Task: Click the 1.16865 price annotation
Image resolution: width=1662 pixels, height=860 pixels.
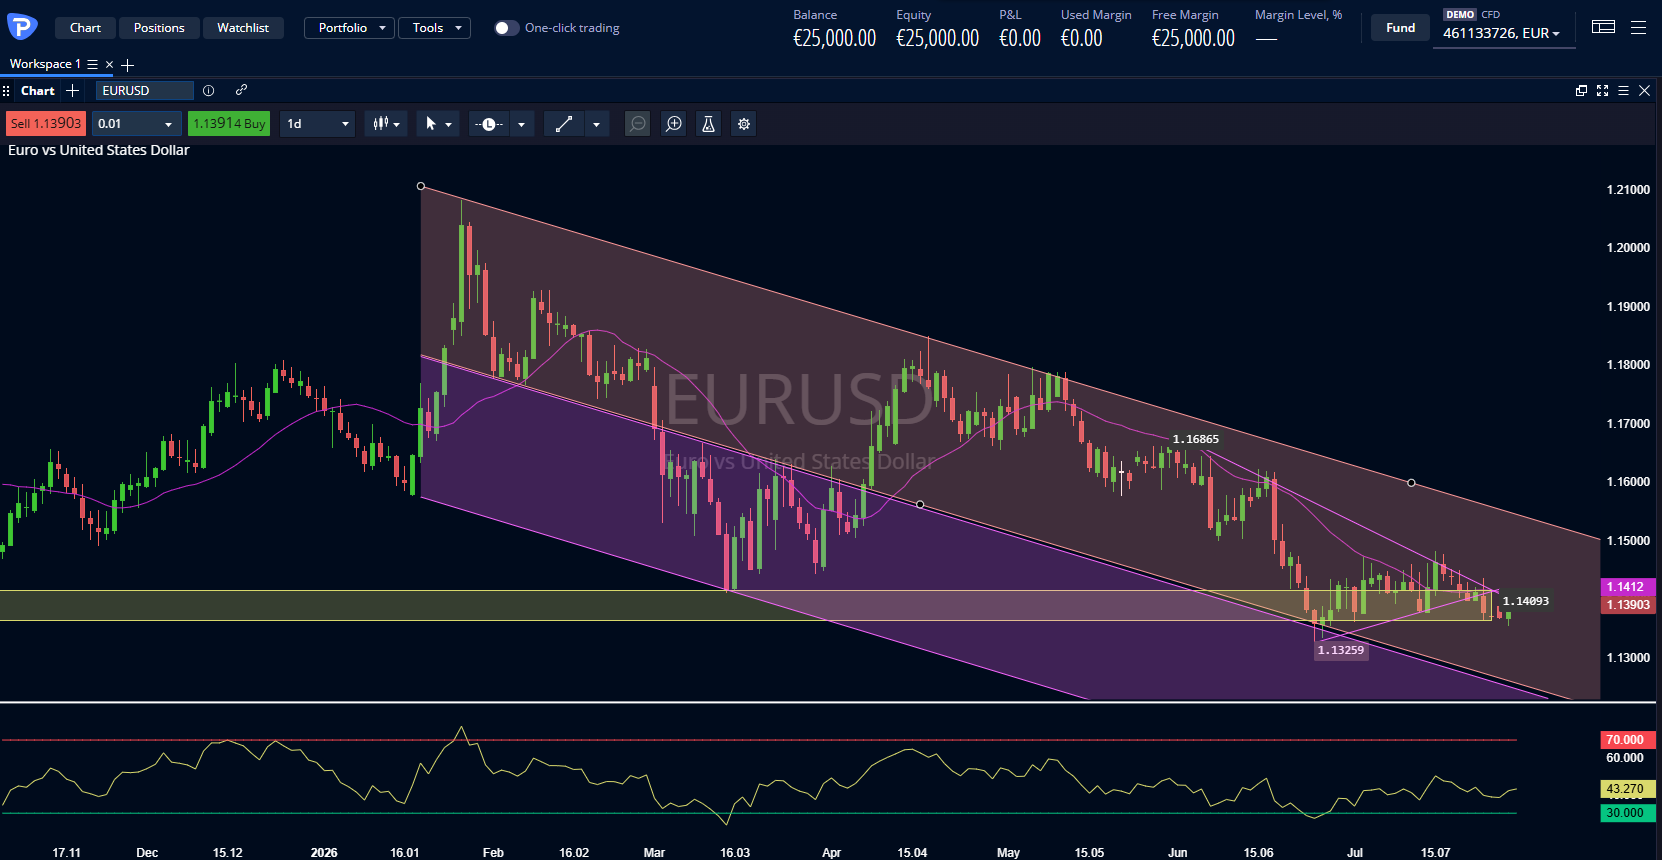Action: pyautogui.click(x=1196, y=439)
